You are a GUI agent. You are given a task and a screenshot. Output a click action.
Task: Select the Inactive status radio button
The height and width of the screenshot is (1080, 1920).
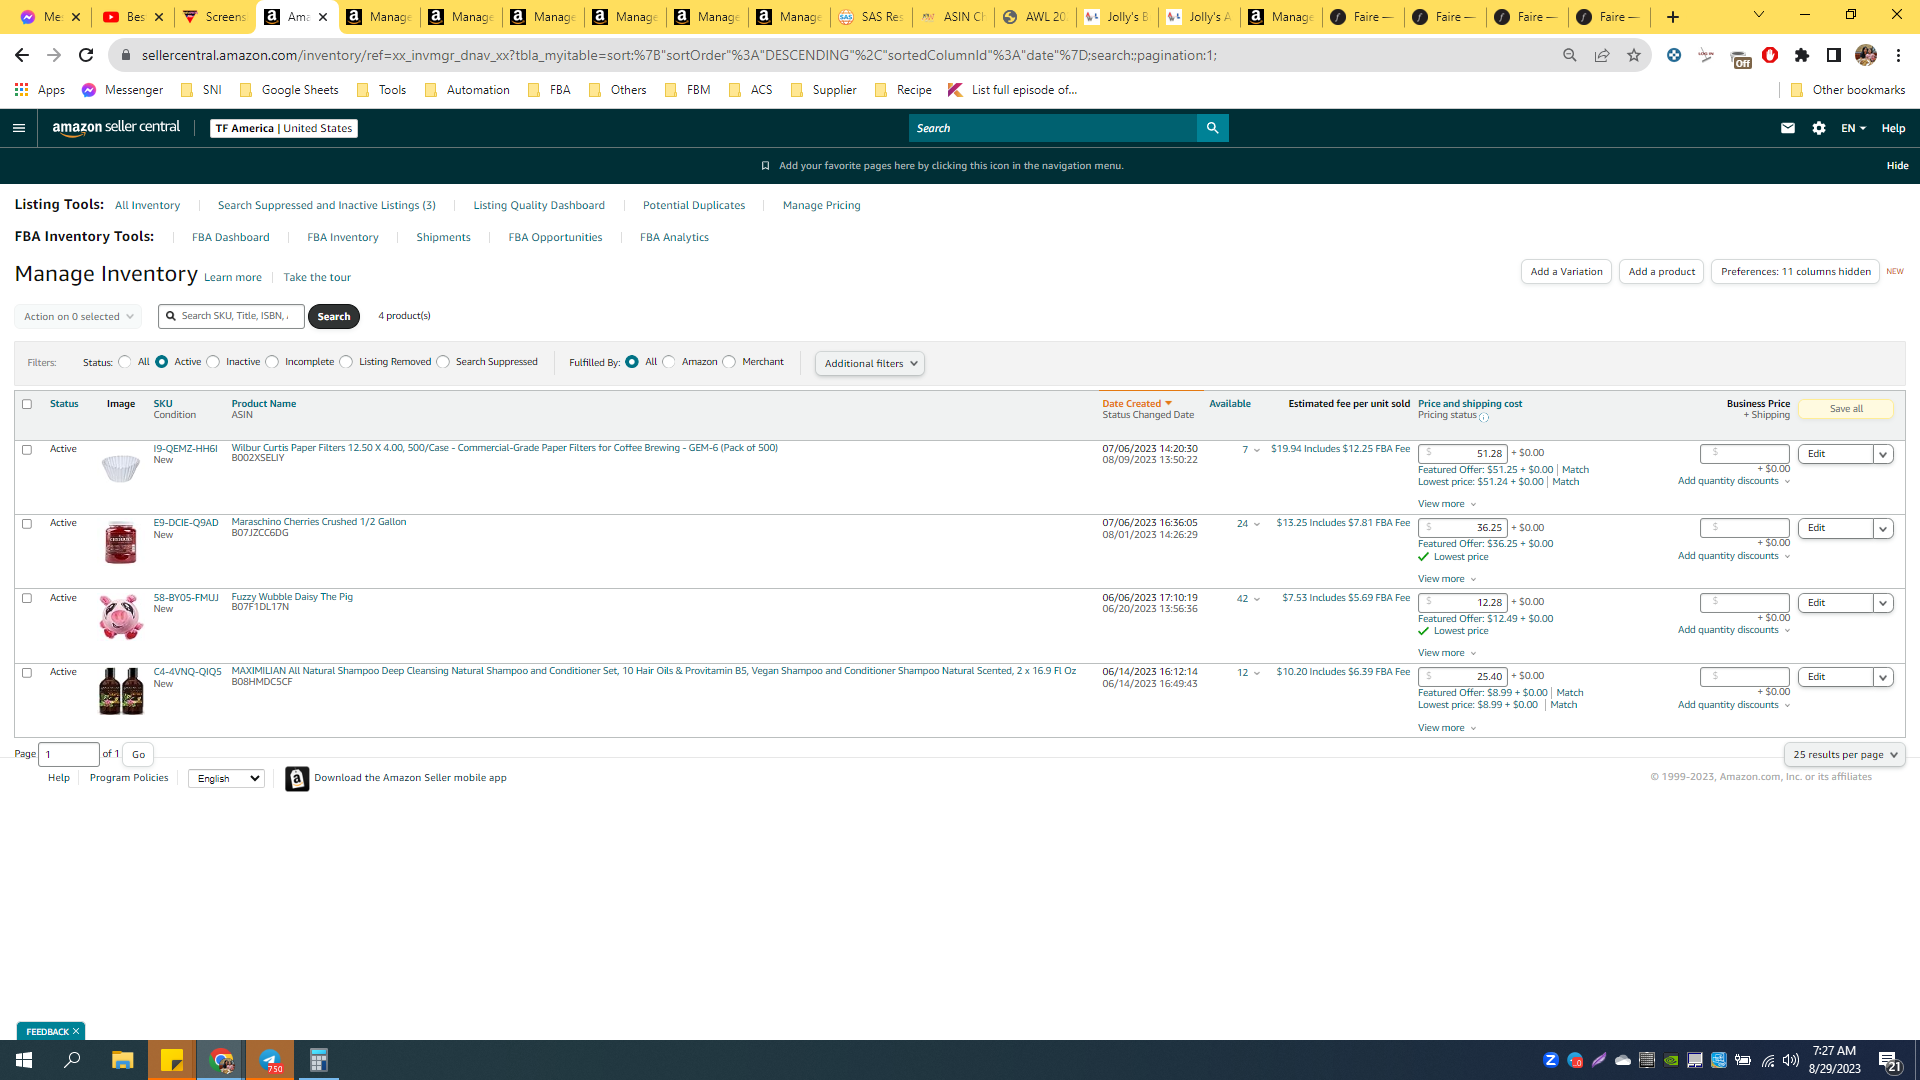click(x=213, y=362)
